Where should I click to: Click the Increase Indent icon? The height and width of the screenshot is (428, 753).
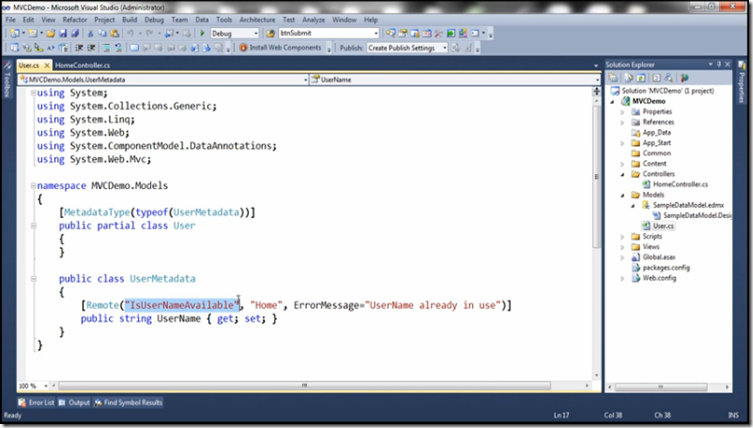tap(91, 48)
